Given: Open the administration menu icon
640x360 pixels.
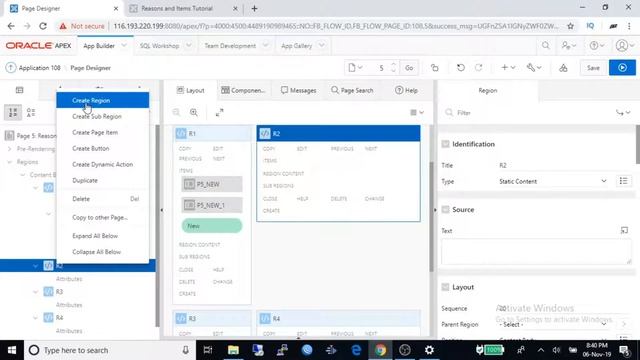Looking at the screenshot, I should [x=569, y=46].
